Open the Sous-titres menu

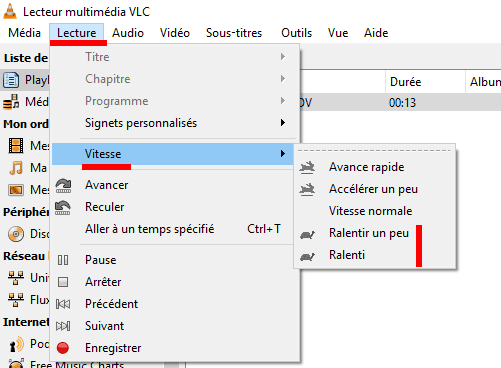[234, 33]
